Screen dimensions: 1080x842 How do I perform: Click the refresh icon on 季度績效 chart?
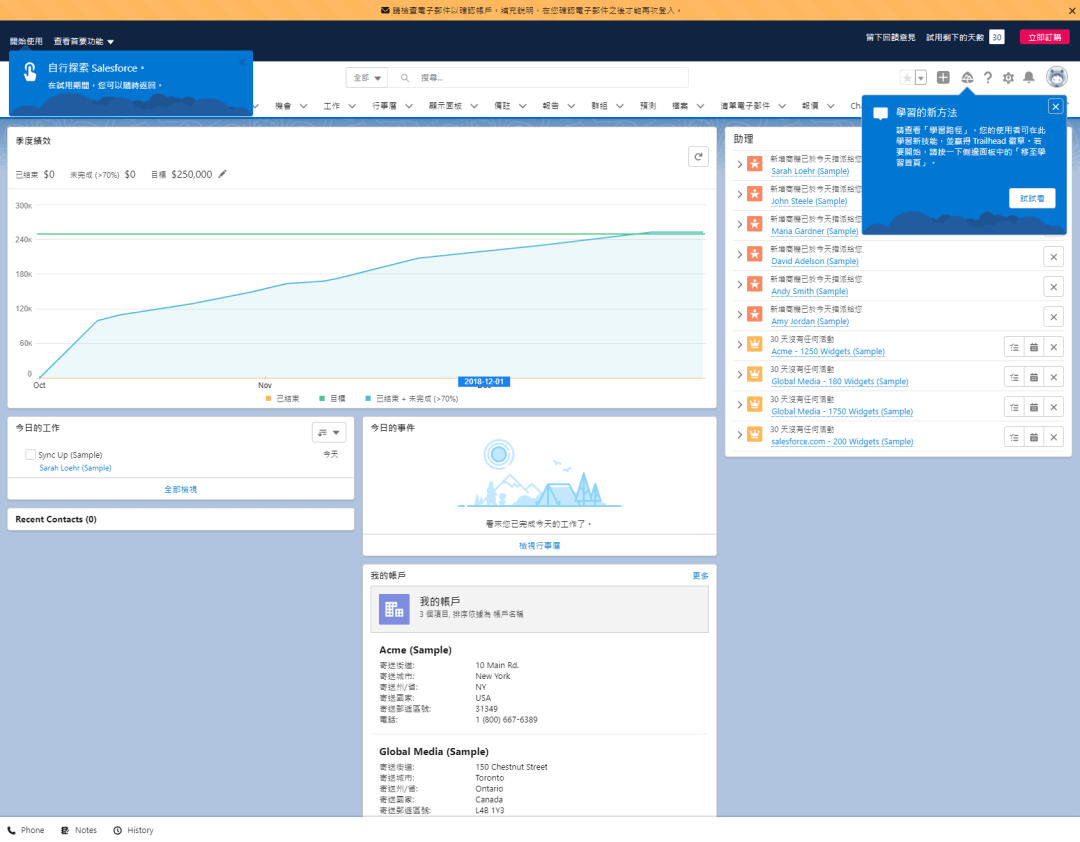click(x=698, y=156)
